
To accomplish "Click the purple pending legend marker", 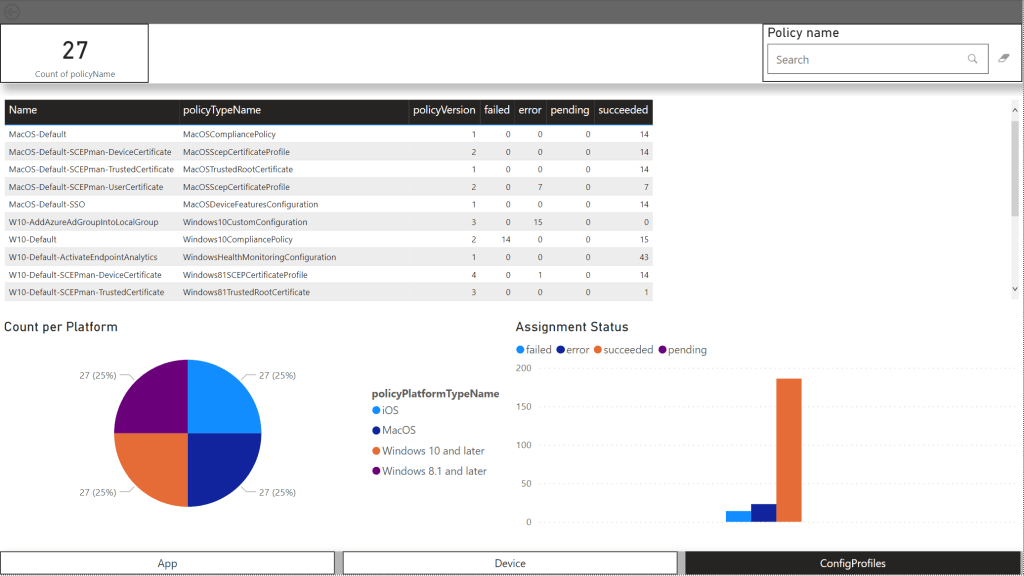I will click(662, 350).
